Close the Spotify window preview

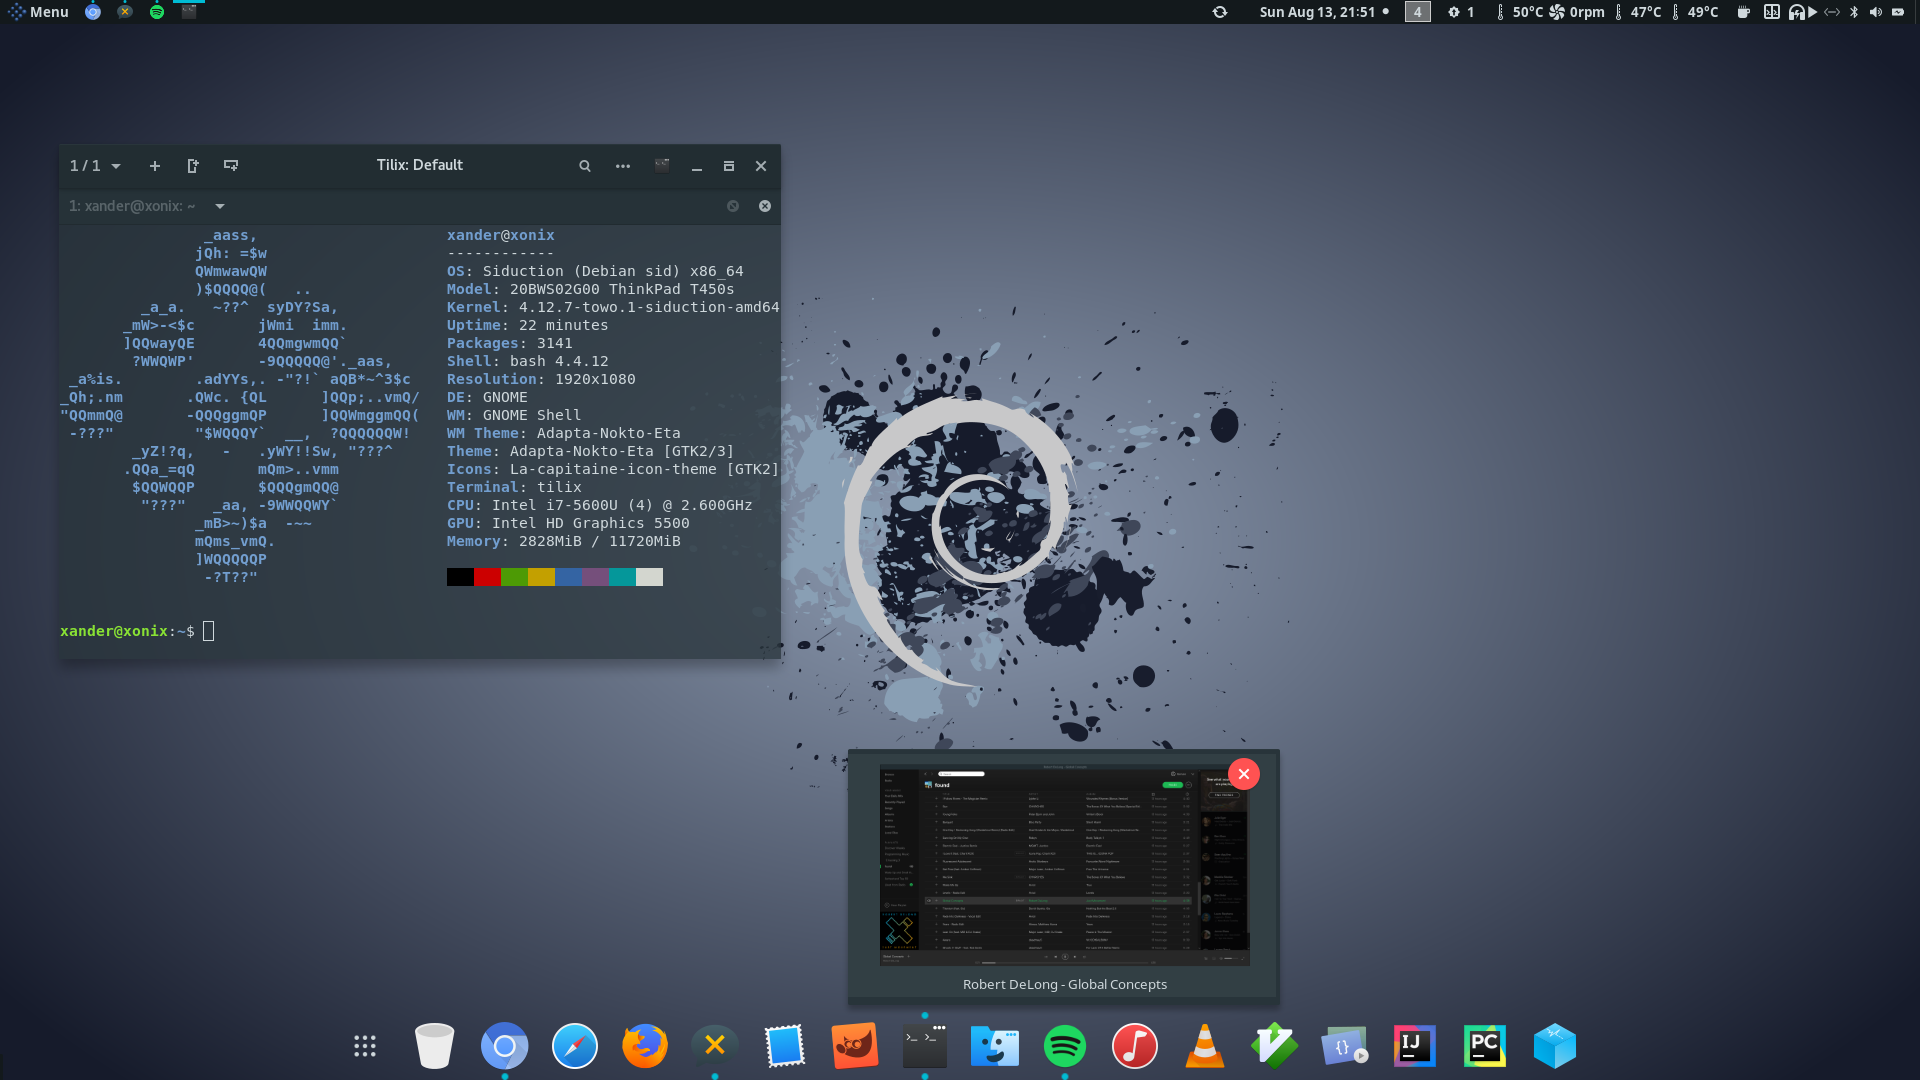pos(1243,774)
